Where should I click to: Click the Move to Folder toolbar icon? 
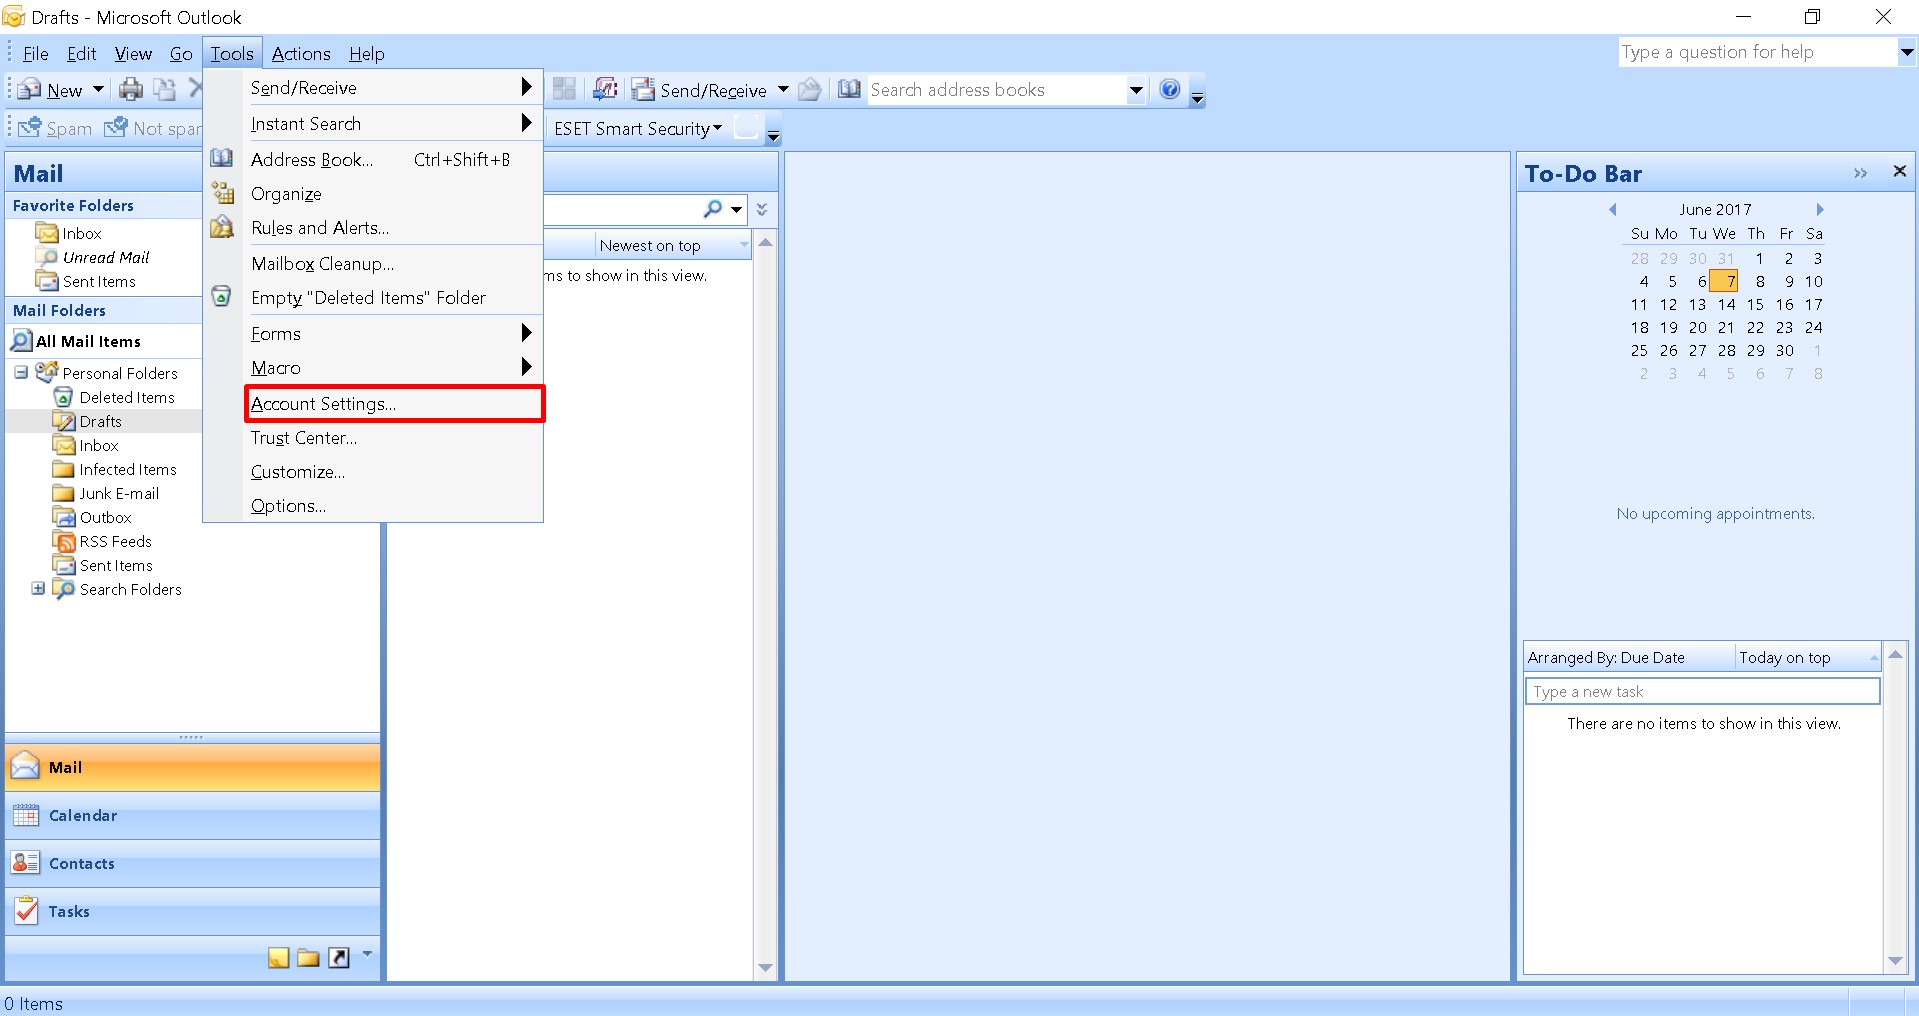164,90
